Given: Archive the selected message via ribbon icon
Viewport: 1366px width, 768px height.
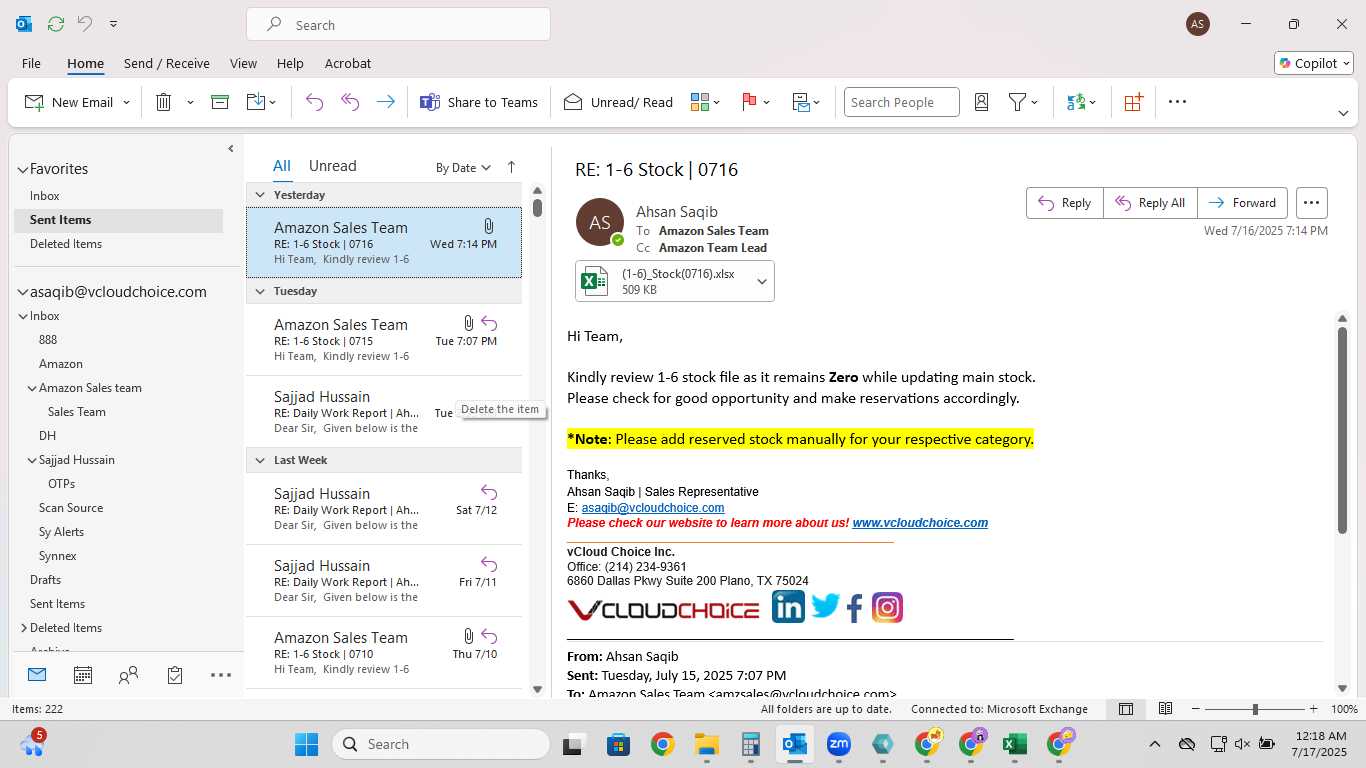Looking at the screenshot, I should (220, 102).
